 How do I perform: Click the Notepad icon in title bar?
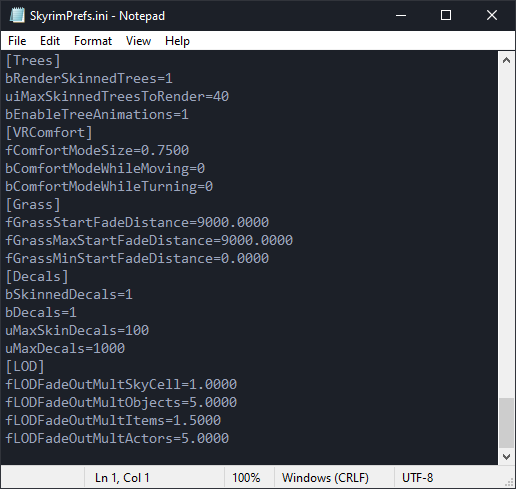(17, 15)
